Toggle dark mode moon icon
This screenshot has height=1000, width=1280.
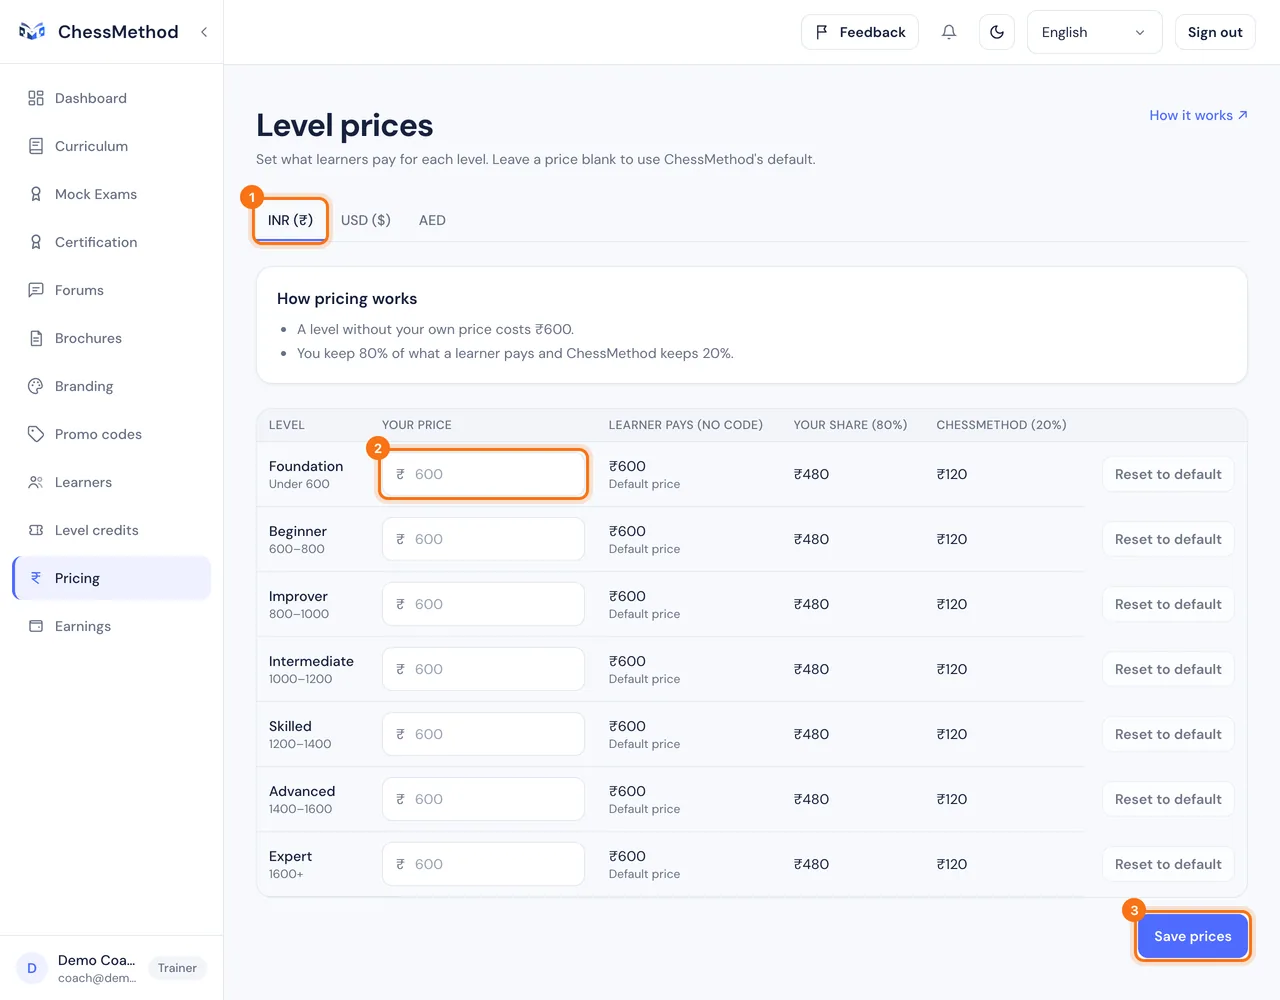(x=997, y=32)
